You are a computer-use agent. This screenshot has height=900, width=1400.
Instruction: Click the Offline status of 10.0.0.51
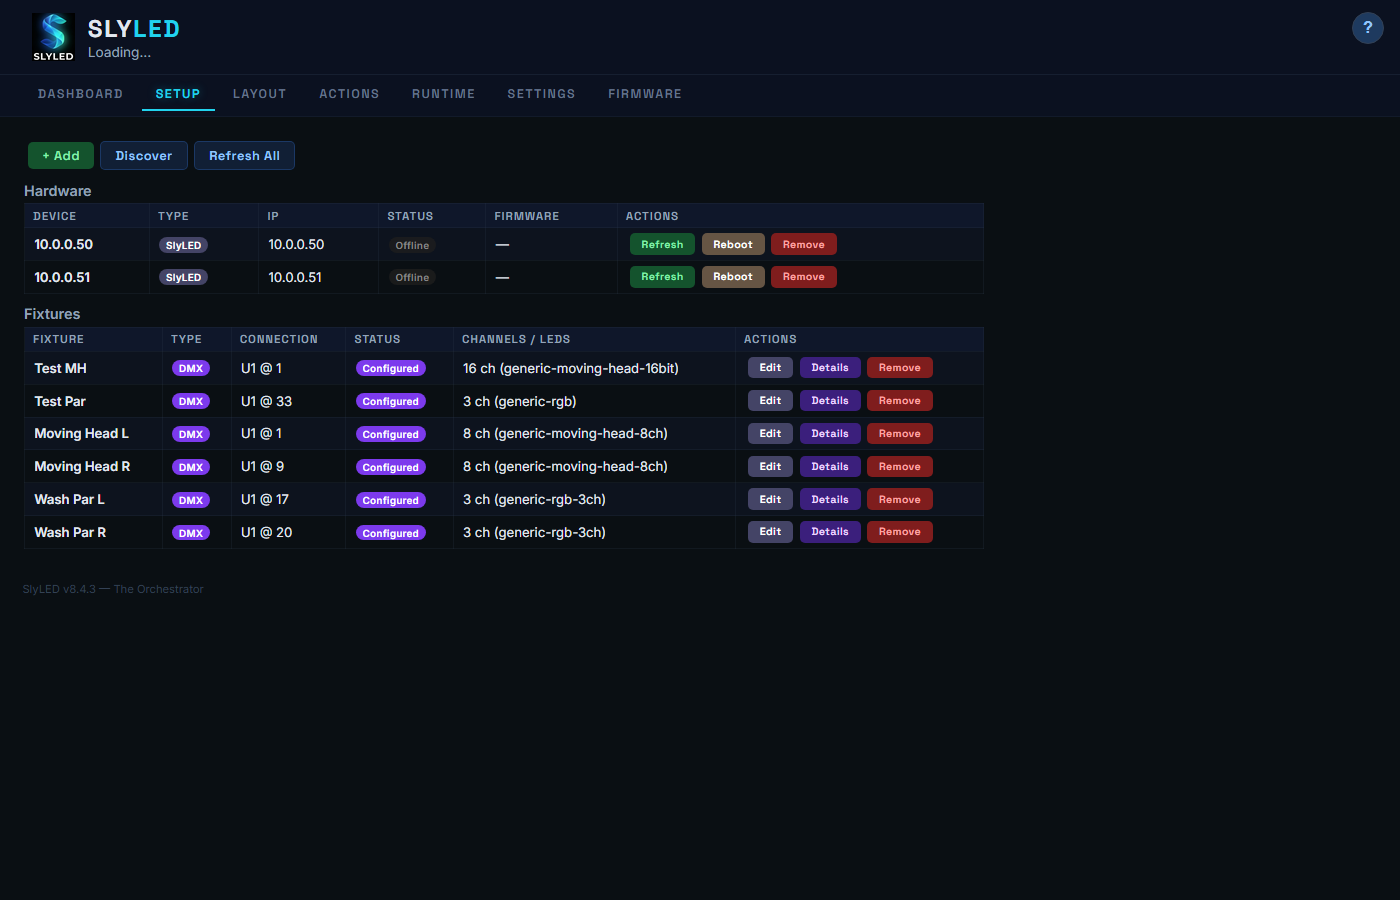pos(412,278)
